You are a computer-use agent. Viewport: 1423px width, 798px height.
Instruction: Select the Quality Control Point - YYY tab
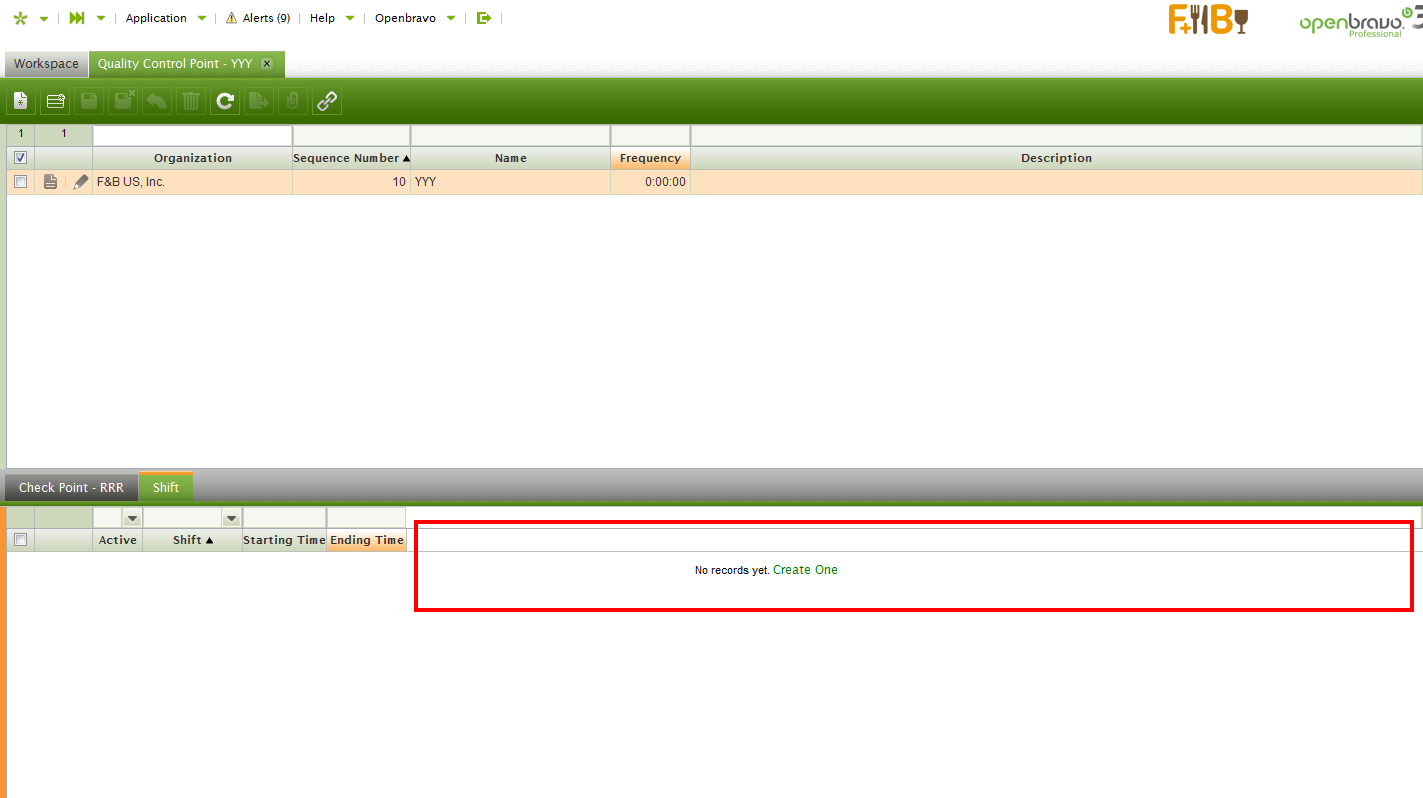186,64
